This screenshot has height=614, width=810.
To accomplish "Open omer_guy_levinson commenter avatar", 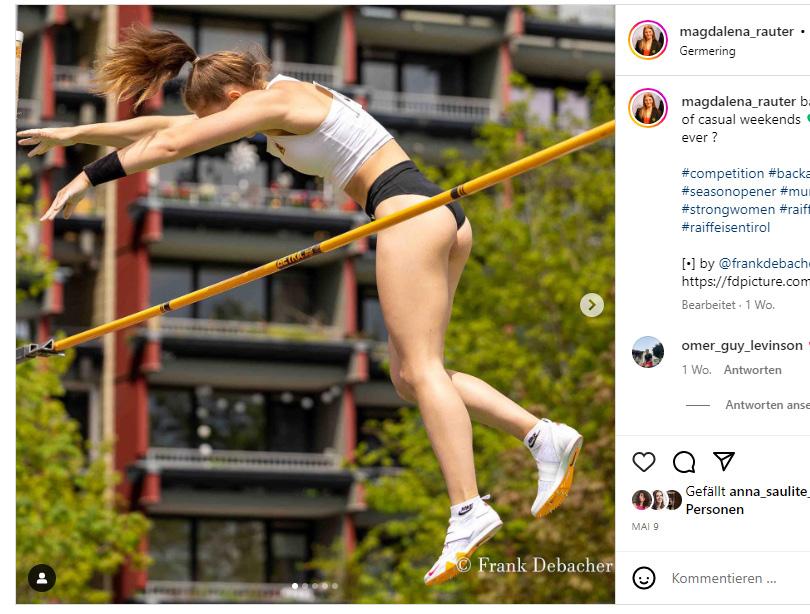I will pyautogui.click(x=648, y=352).
